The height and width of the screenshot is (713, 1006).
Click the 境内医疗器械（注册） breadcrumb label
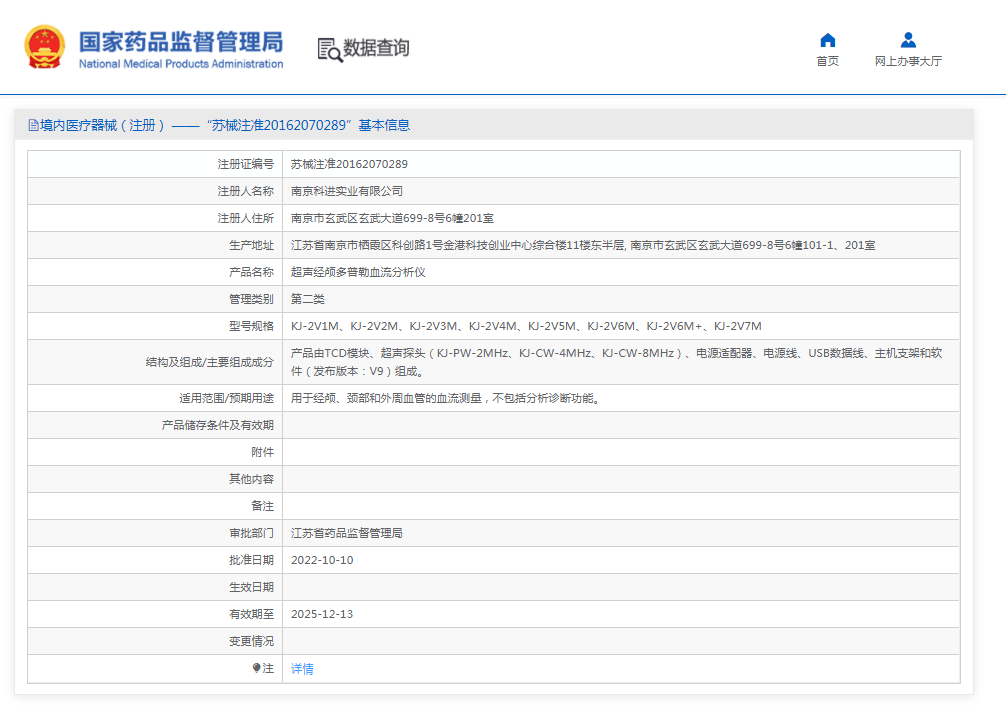[100, 125]
